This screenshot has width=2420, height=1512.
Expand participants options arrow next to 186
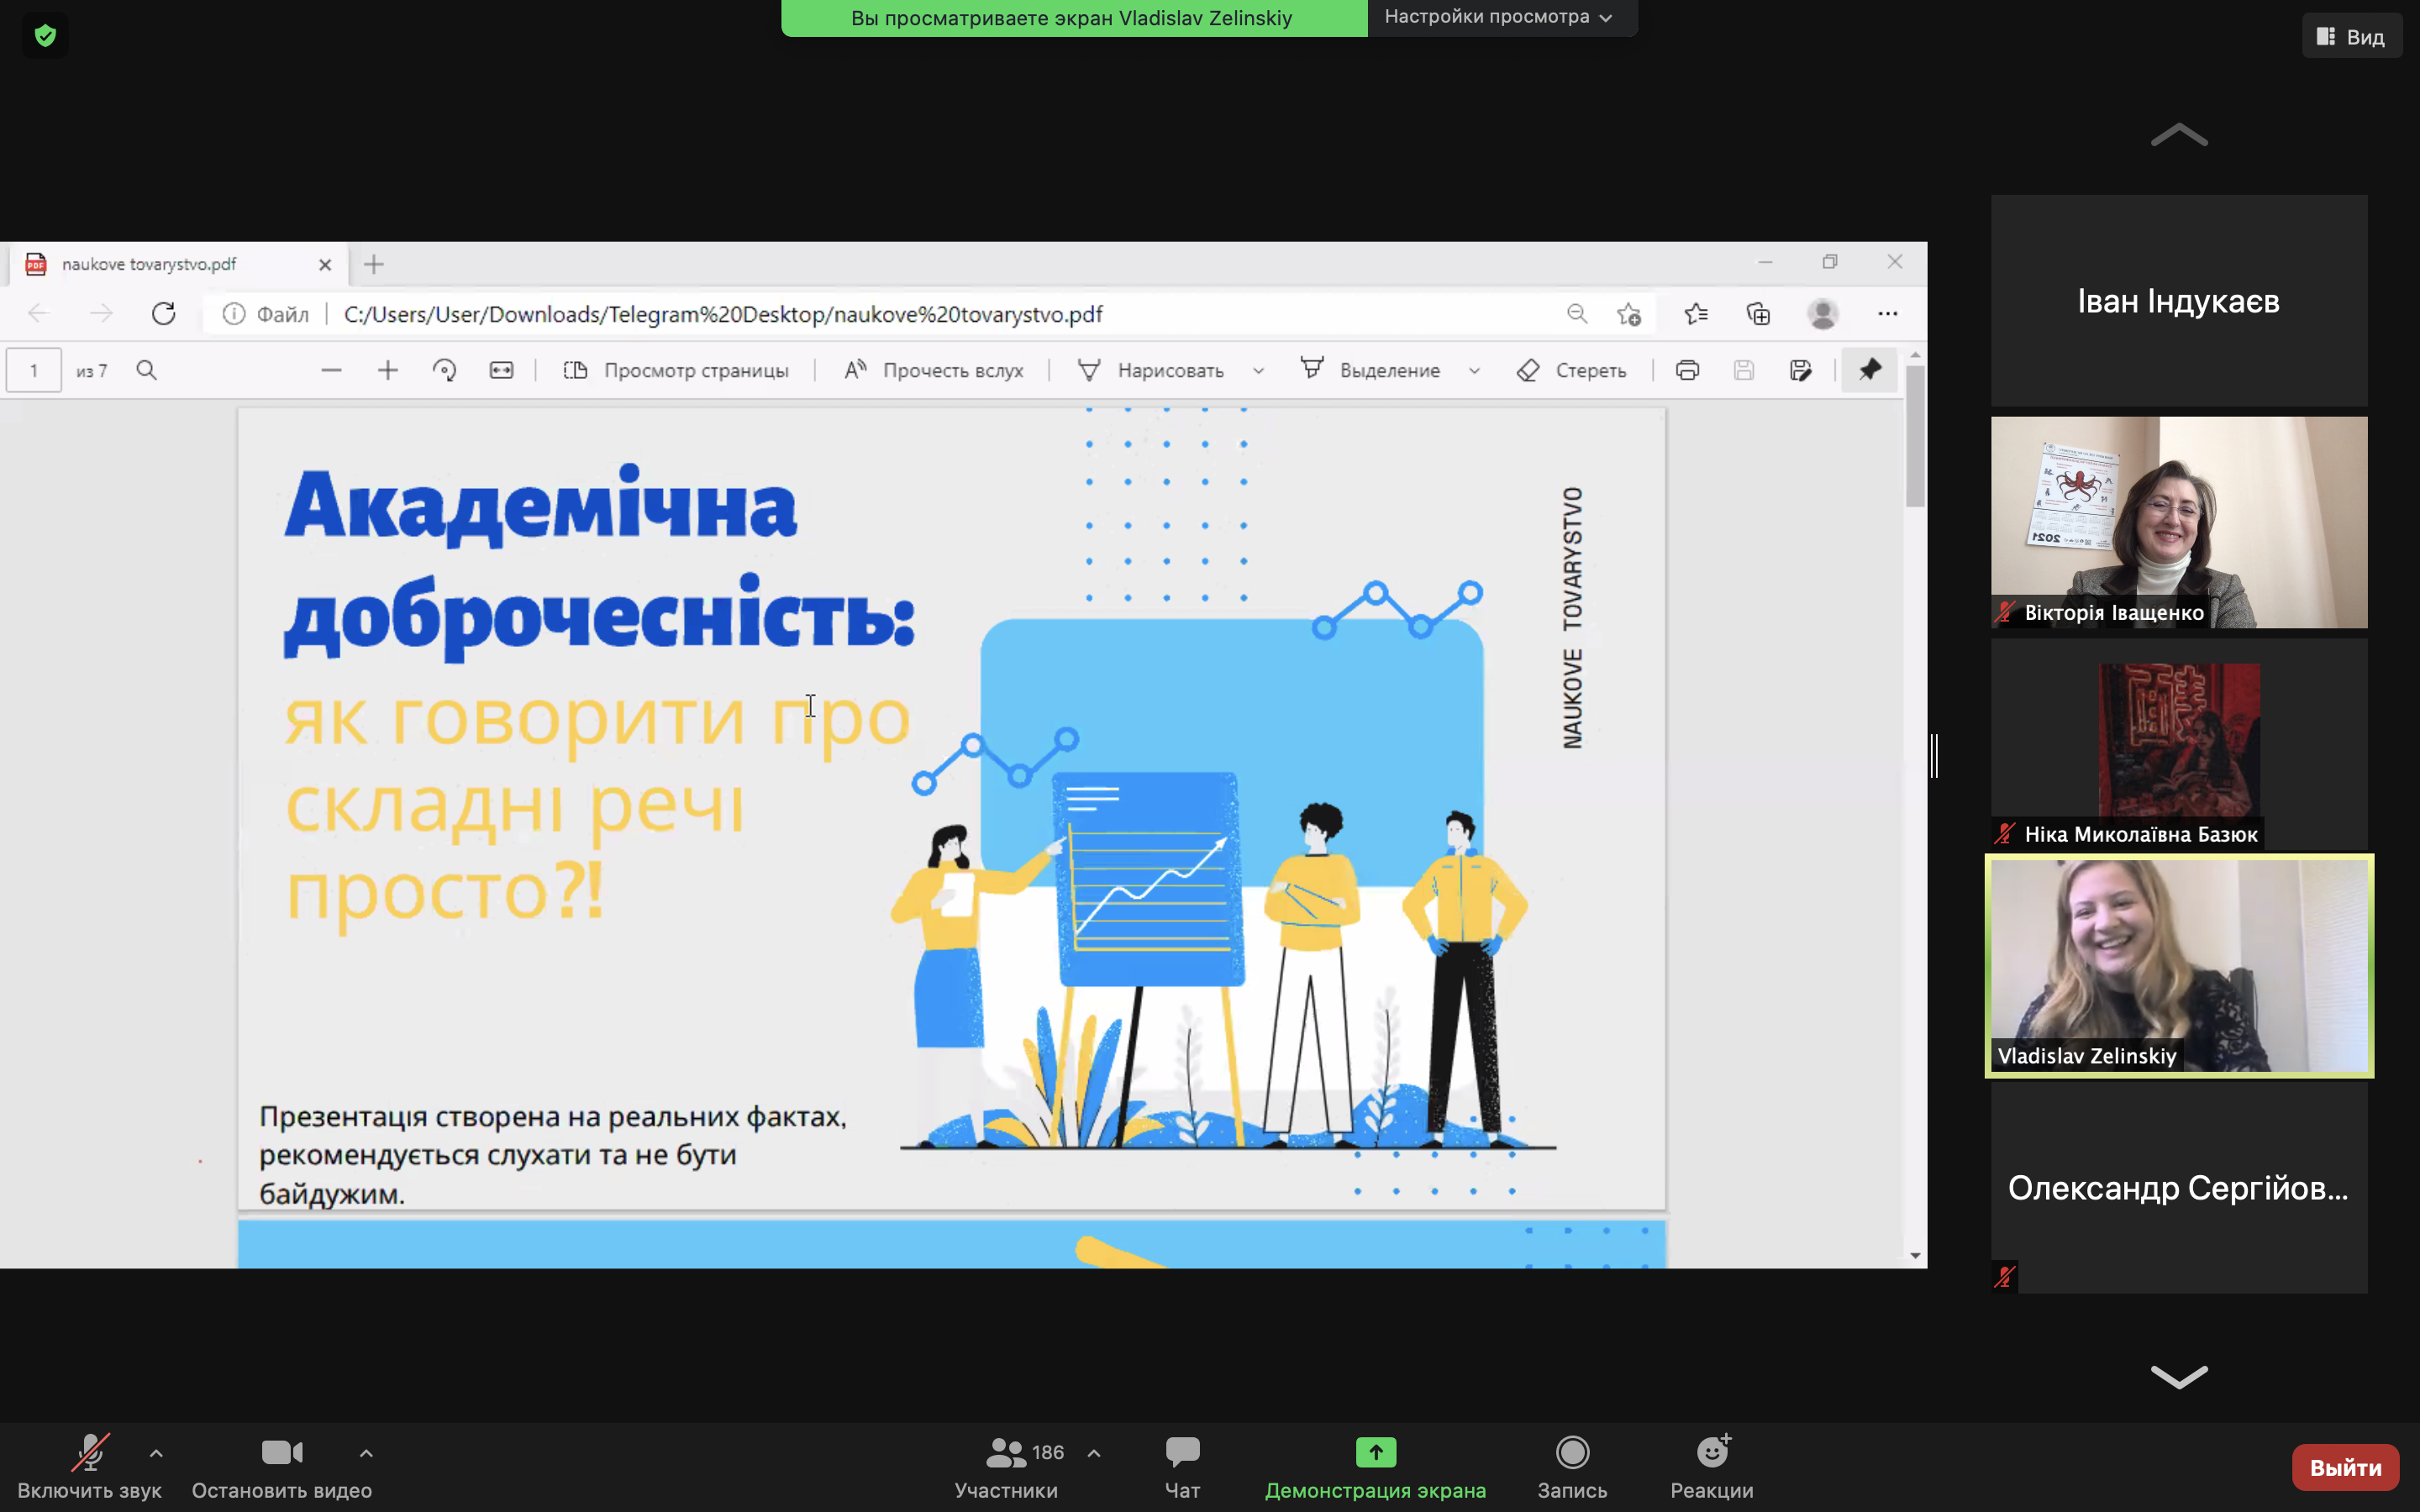pos(1094,1453)
